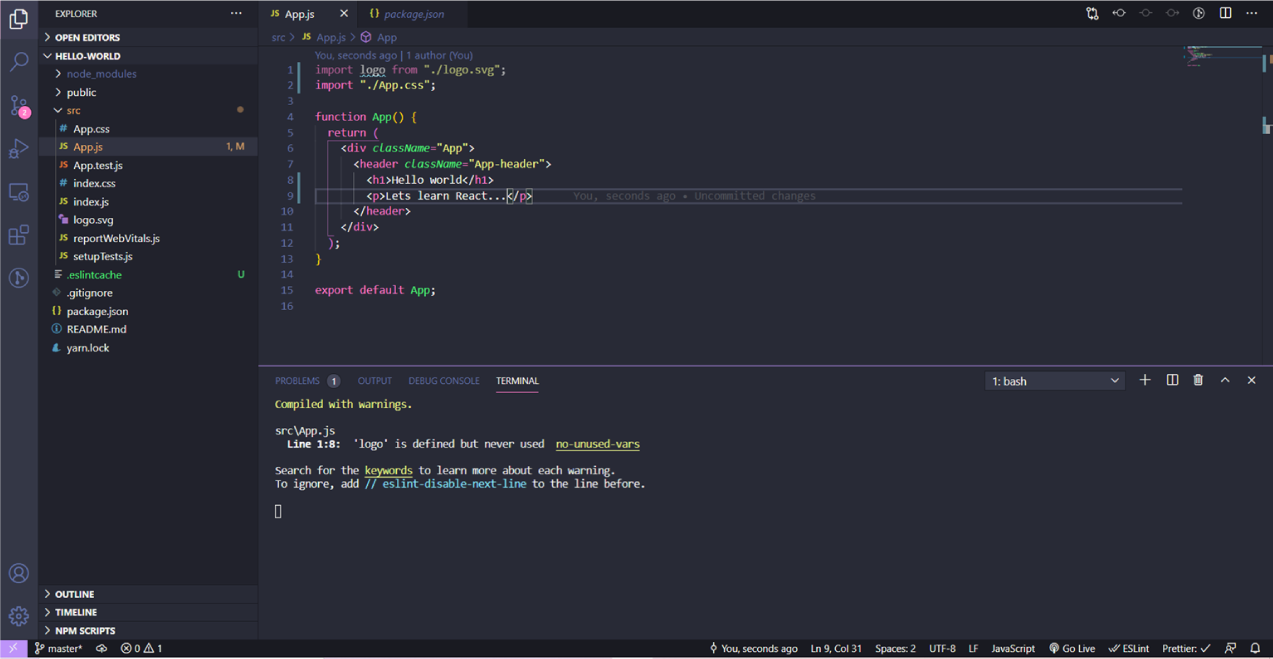Click the Accounts icon in activity bar
This screenshot has width=1273, height=659.
19,573
